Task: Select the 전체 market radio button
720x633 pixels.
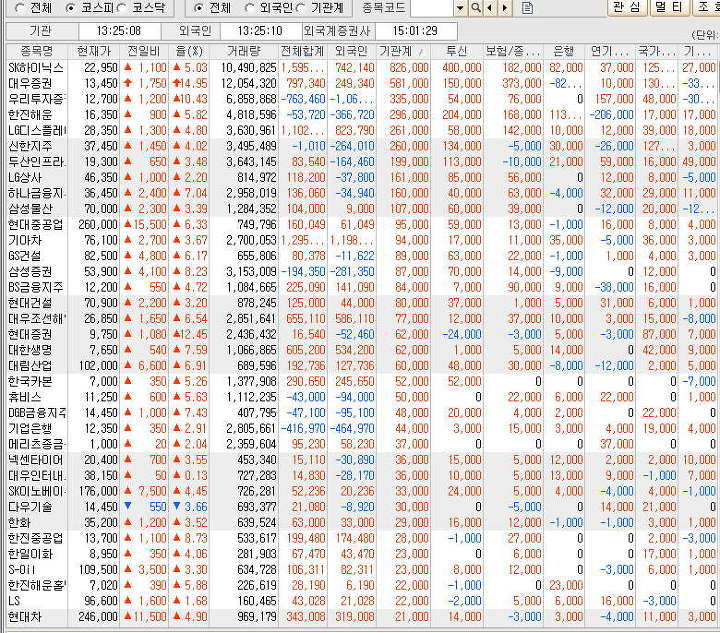Action: [20, 8]
